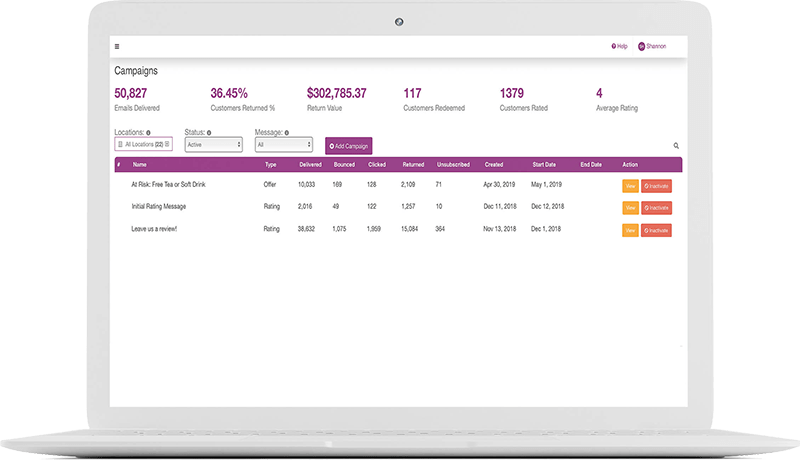Click the Help question mark icon

coord(613,46)
